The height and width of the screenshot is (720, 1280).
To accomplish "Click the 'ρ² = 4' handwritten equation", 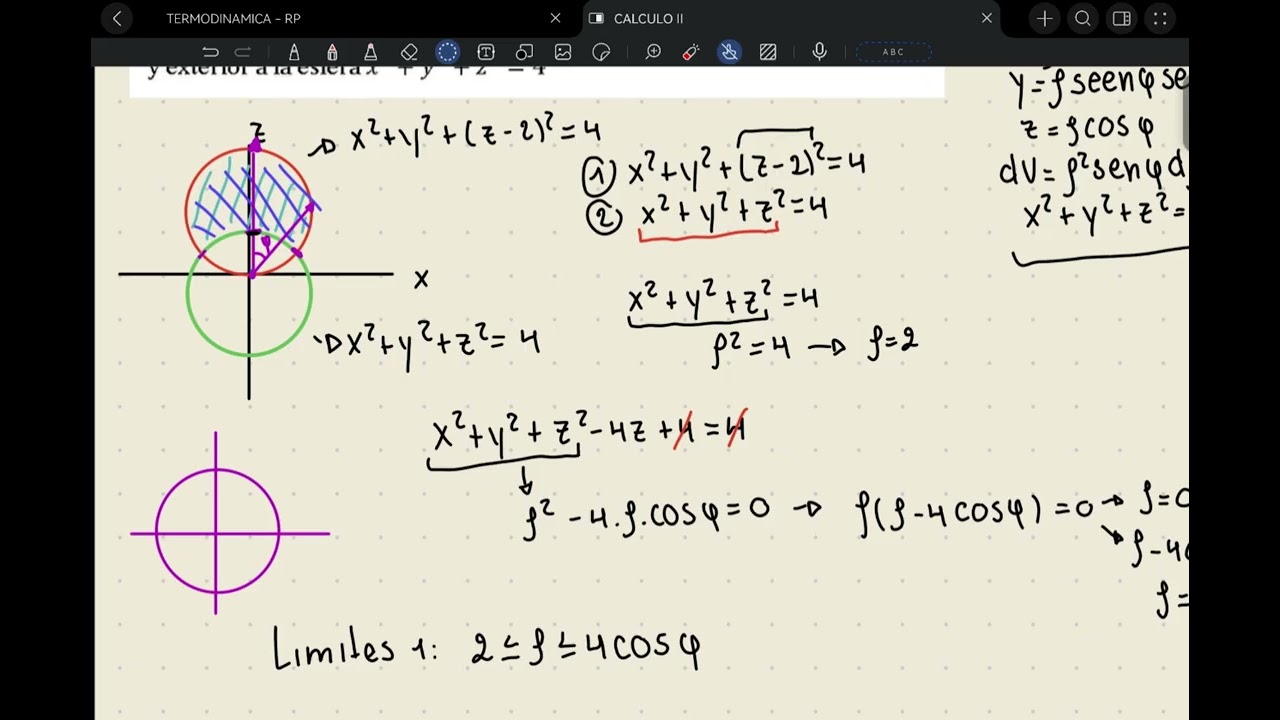I will (751, 349).
